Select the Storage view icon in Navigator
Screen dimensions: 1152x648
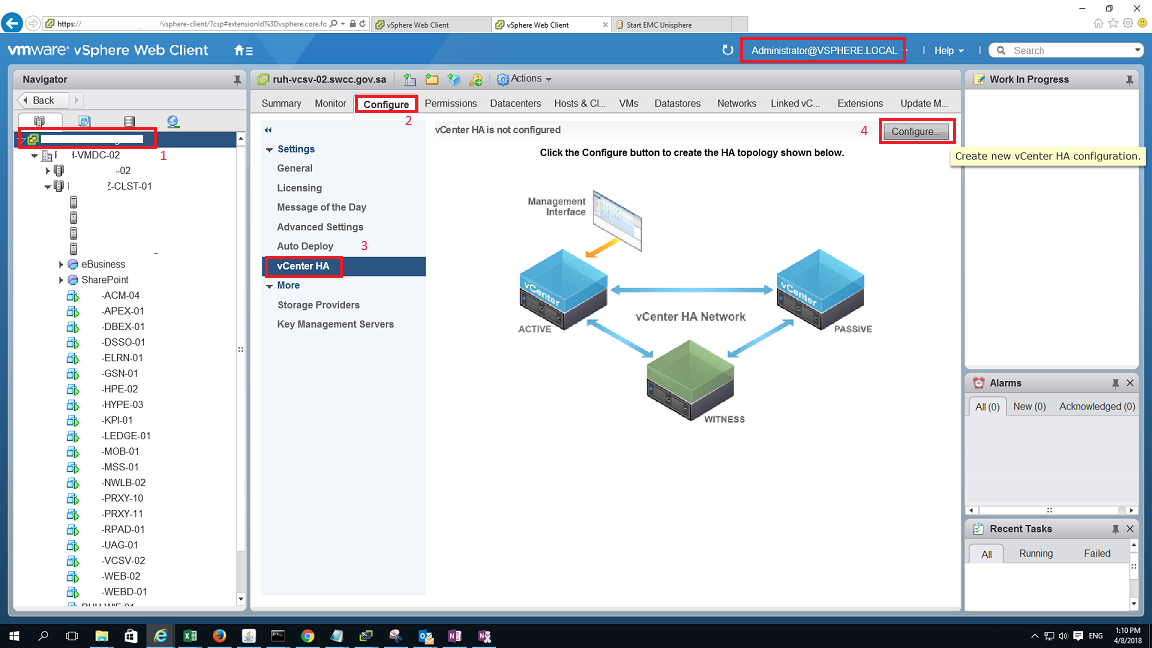click(x=129, y=120)
